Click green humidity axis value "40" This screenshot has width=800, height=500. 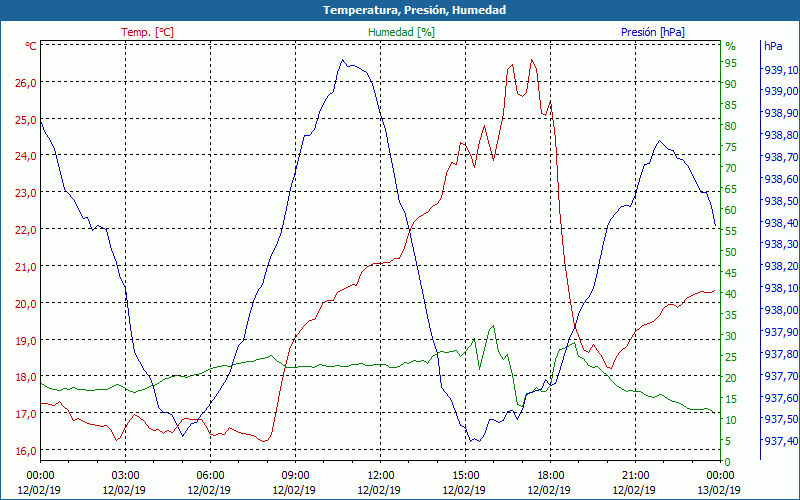731,294
